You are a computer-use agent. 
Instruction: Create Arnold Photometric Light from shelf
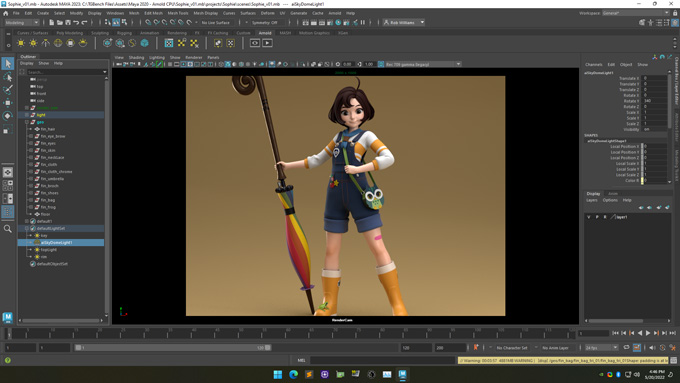coord(46,43)
